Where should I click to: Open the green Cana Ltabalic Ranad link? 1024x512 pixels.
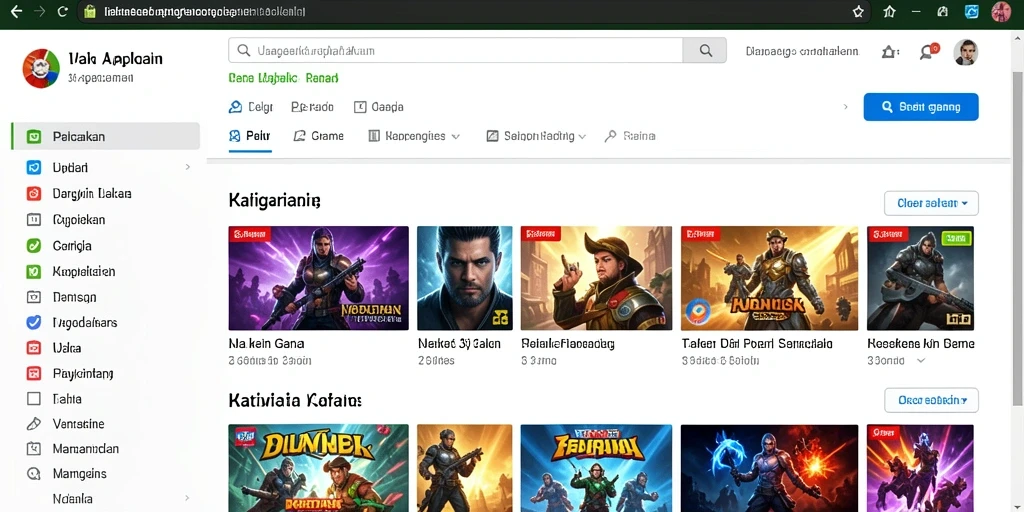pyautogui.click(x=283, y=78)
